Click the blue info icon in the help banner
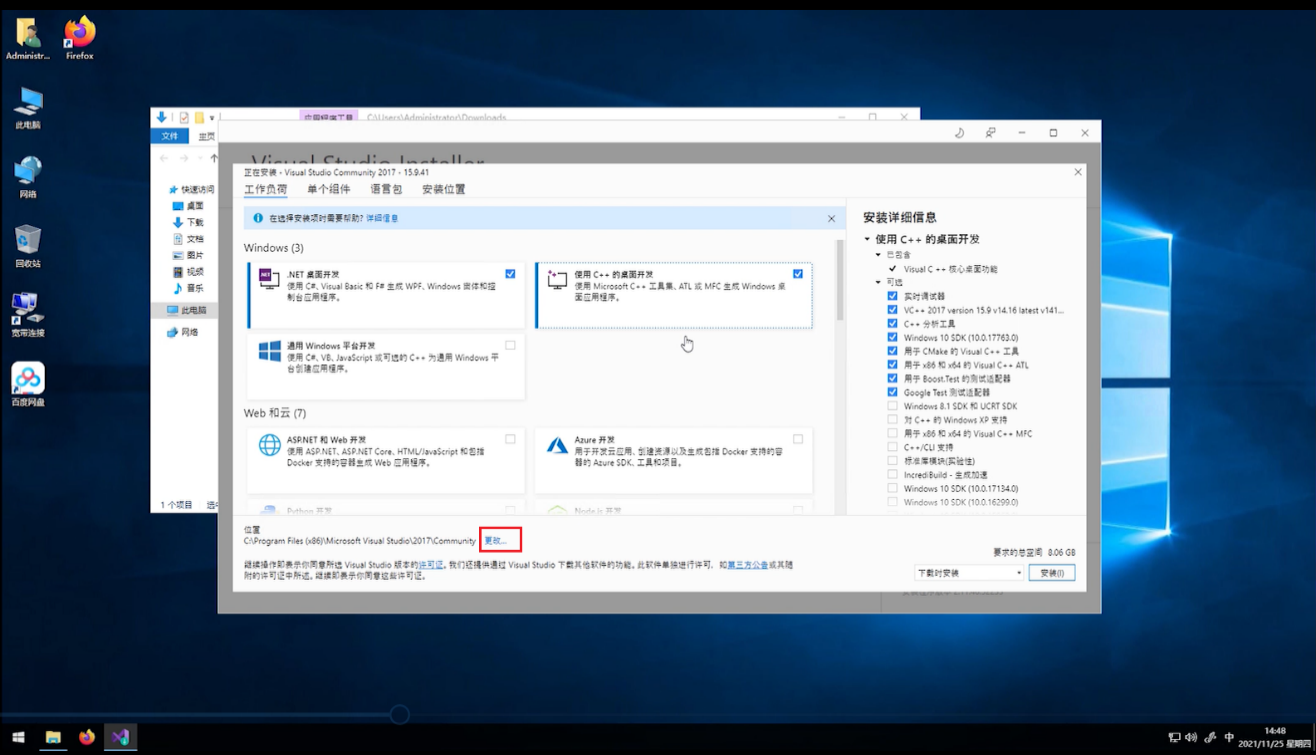Viewport: 1316px width, 755px height. (258, 218)
